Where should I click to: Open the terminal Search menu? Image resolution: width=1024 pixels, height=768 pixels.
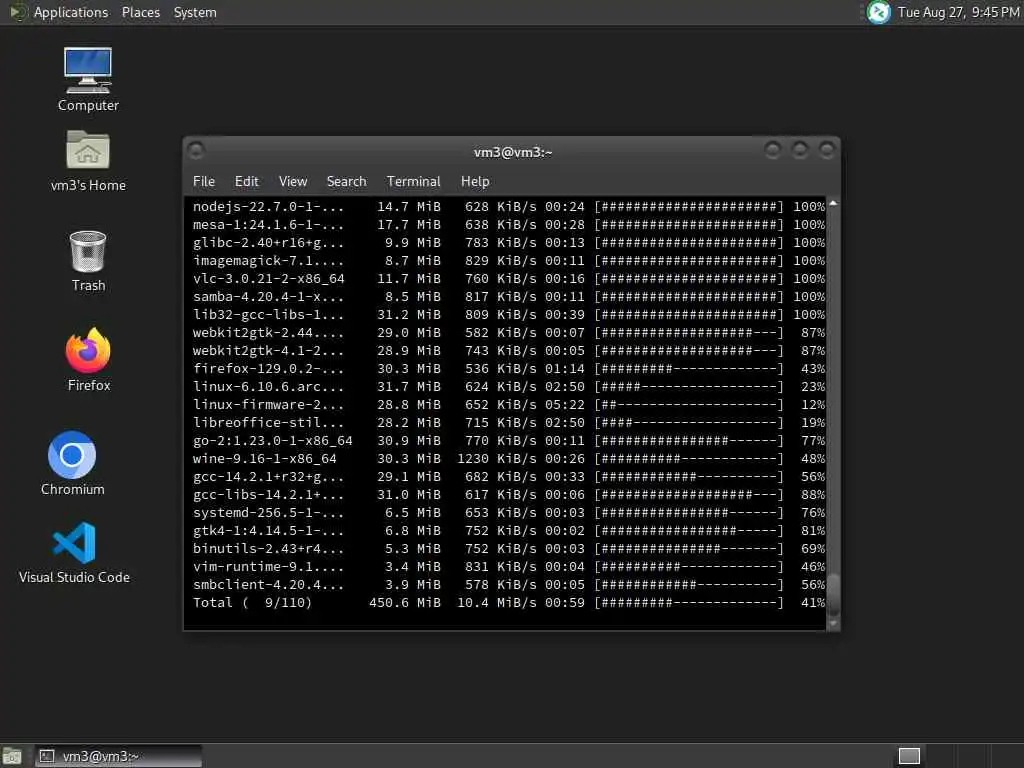point(346,182)
